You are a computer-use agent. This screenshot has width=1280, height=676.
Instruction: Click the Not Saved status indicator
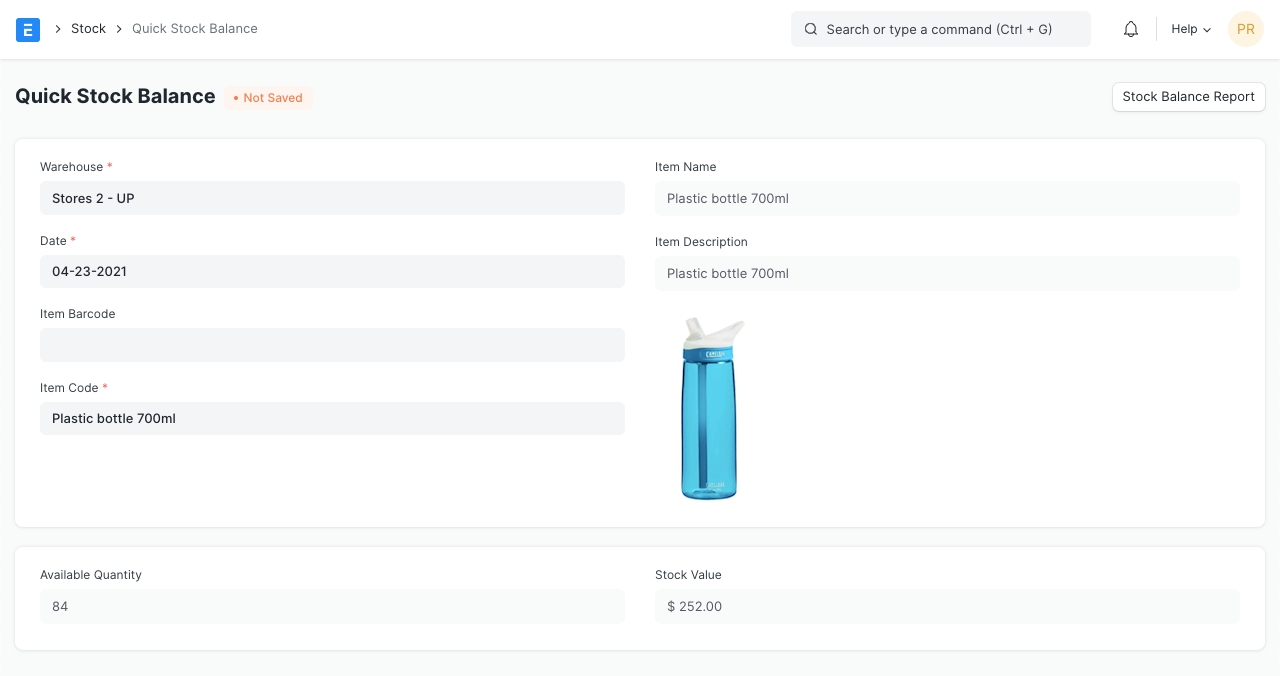268,98
